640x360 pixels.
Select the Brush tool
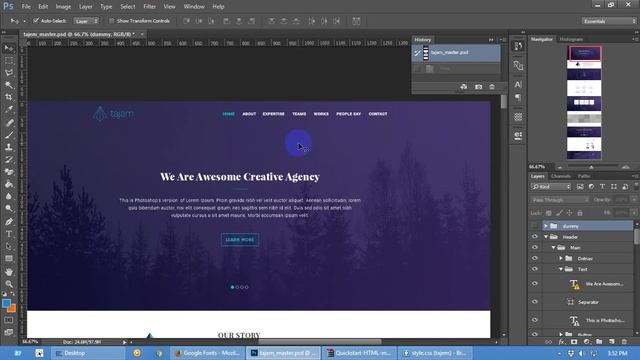coord(9,135)
